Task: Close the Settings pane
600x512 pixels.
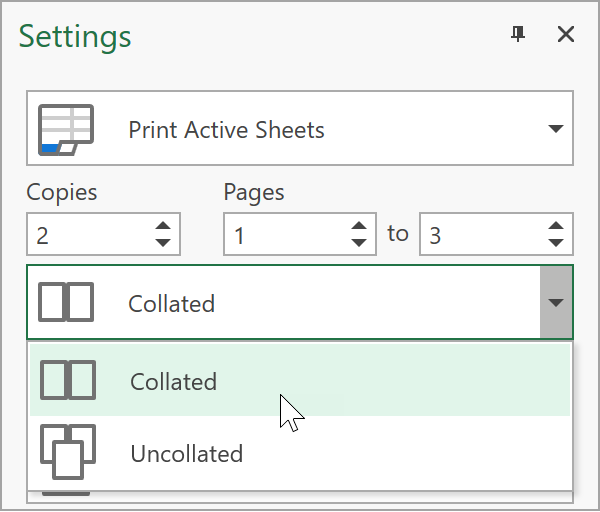Action: pos(565,35)
